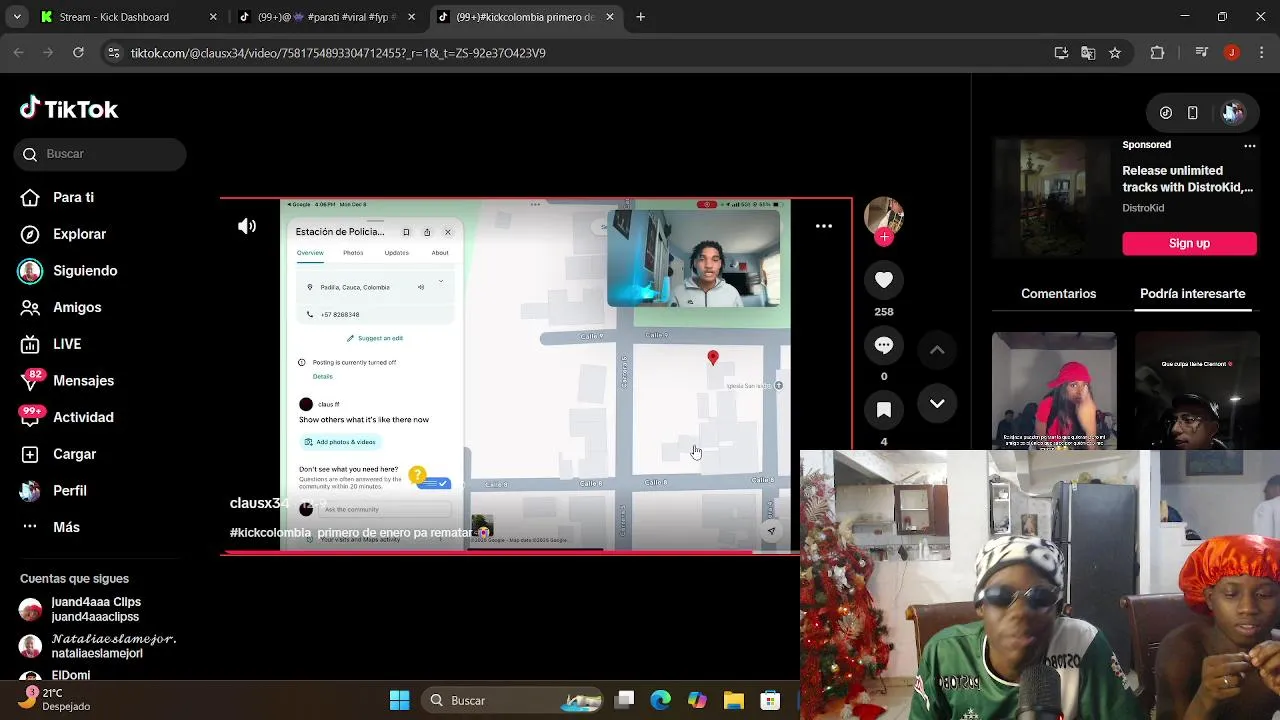Open the Cargar upload page
This screenshot has height=720, width=1280.
click(59, 454)
